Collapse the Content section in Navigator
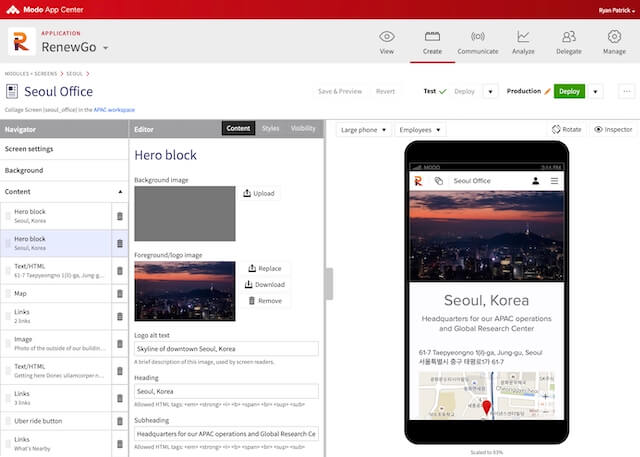640x457 pixels. point(119,191)
